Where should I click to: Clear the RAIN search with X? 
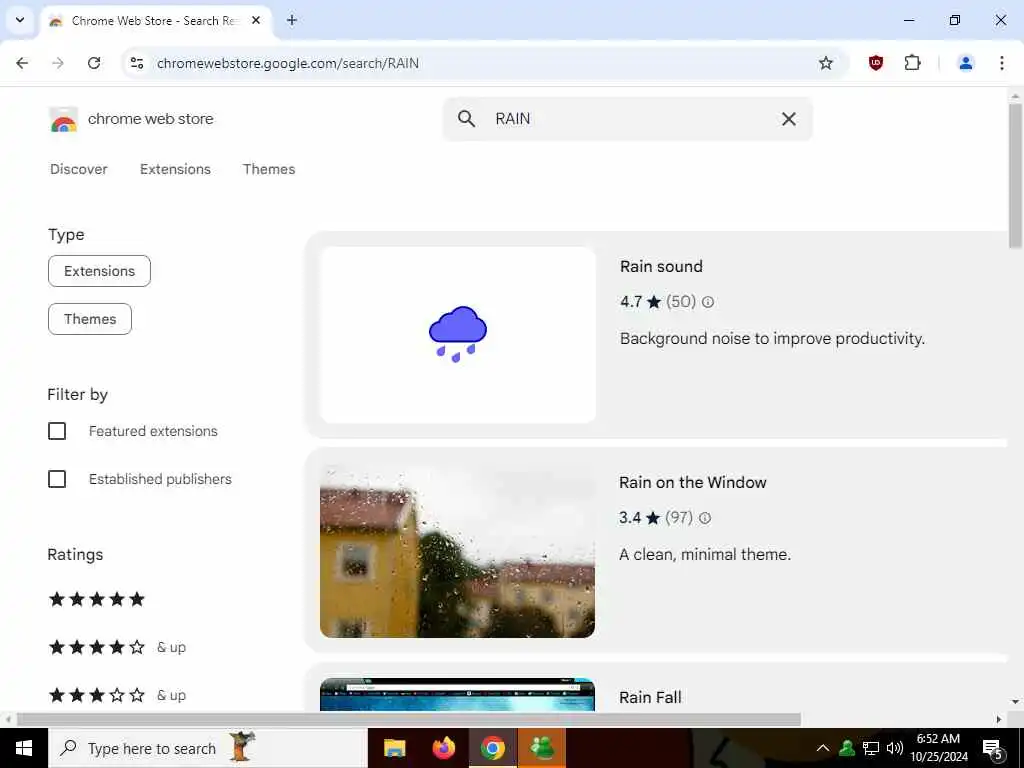[788, 119]
